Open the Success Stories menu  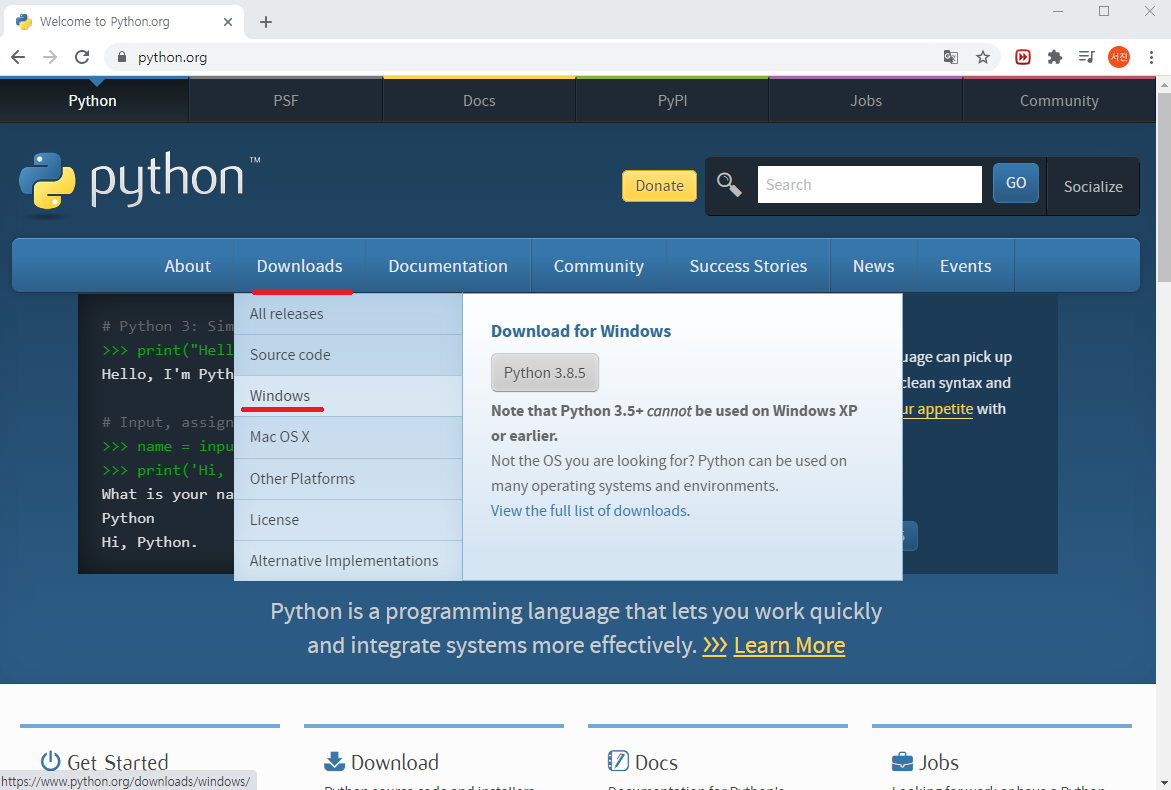(748, 266)
